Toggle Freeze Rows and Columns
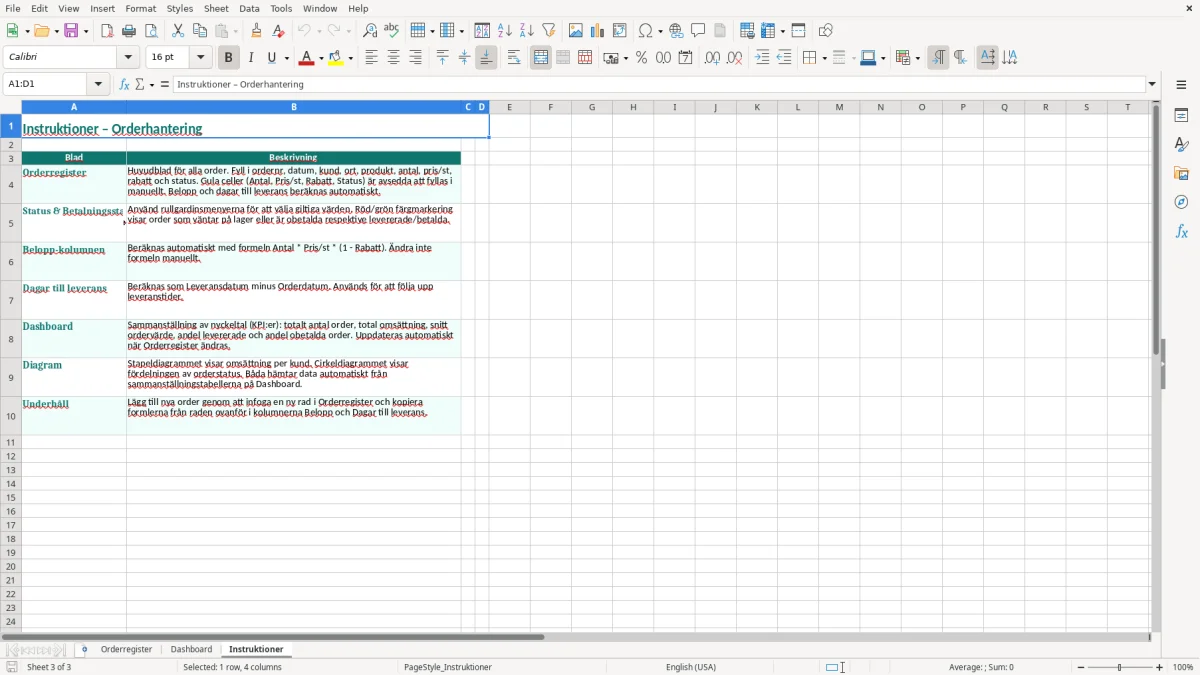This screenshot has width=1200, height=675. [768, 31]
